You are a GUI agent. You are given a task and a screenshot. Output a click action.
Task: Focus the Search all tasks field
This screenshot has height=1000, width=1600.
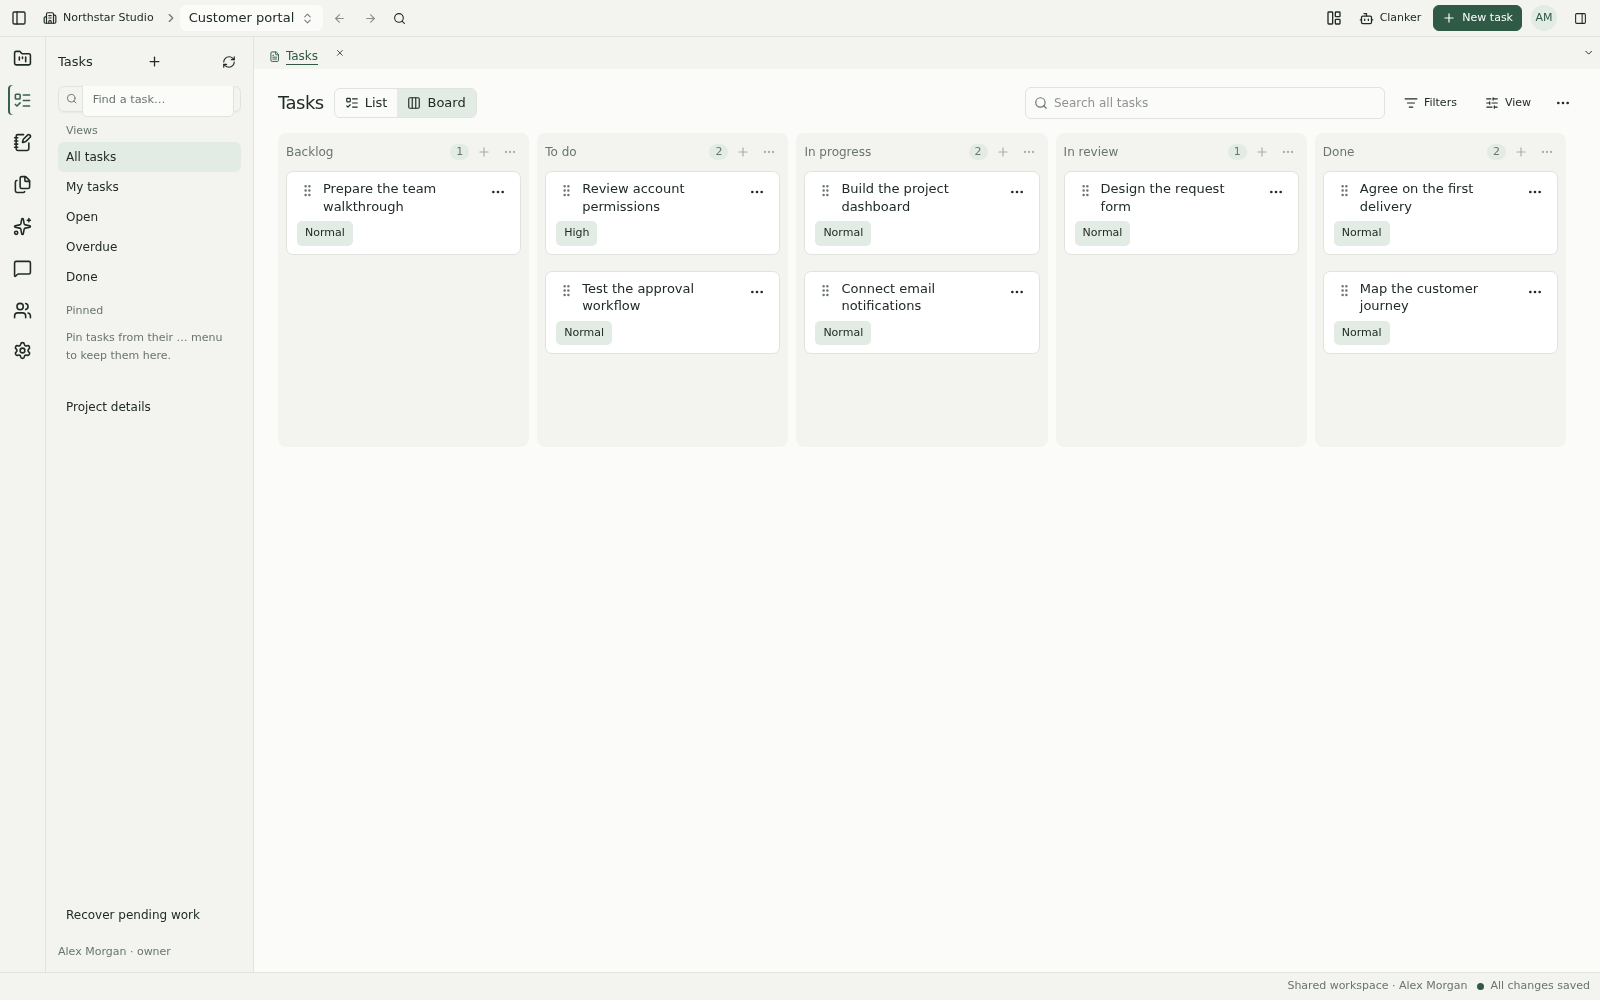pos(1204,103)
